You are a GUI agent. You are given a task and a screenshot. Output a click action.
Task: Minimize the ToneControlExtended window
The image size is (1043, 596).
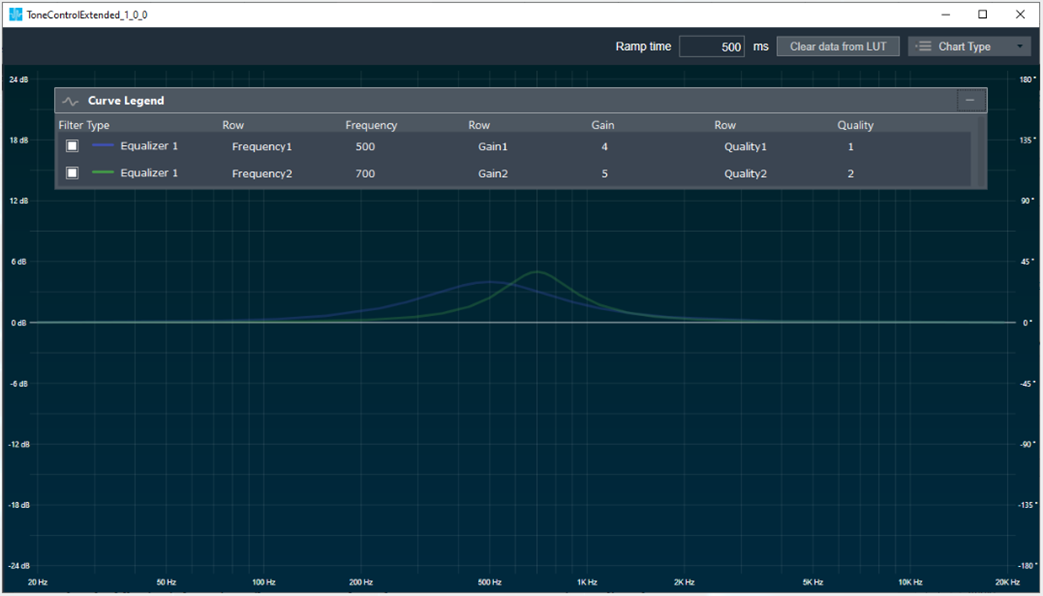click(x=946, y=15)
